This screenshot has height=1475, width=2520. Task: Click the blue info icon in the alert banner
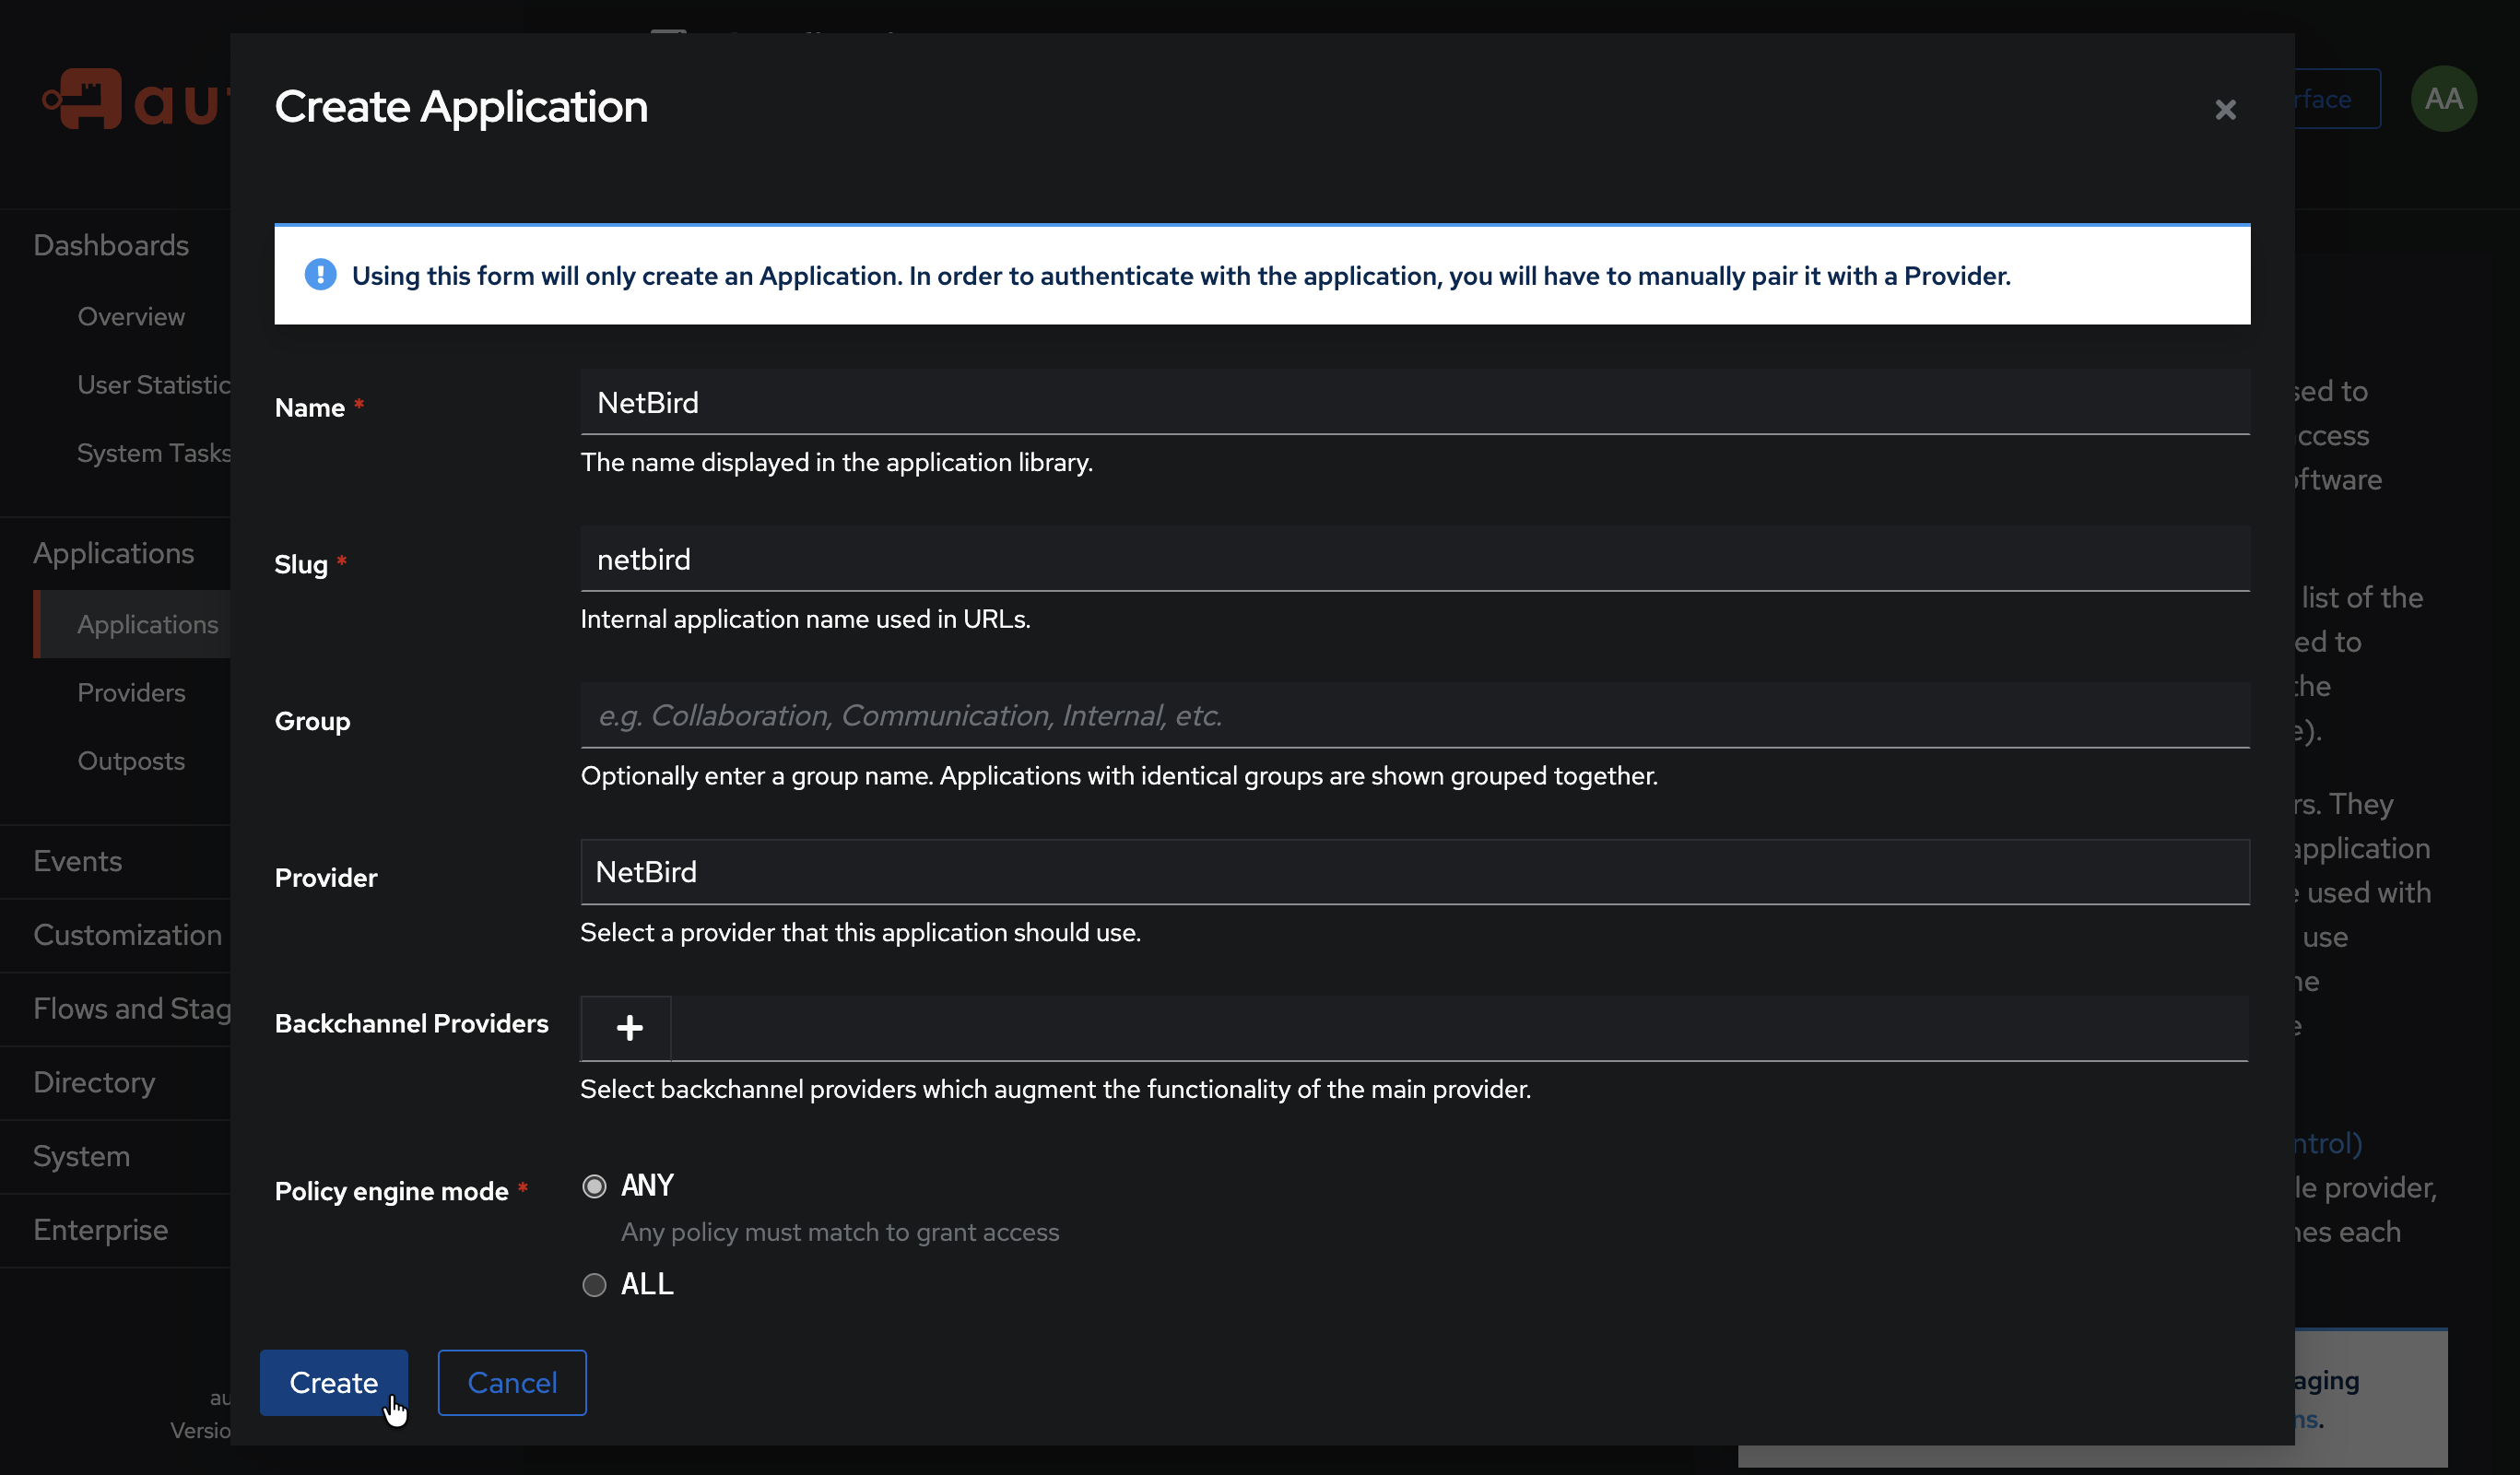tap(319, 275)
